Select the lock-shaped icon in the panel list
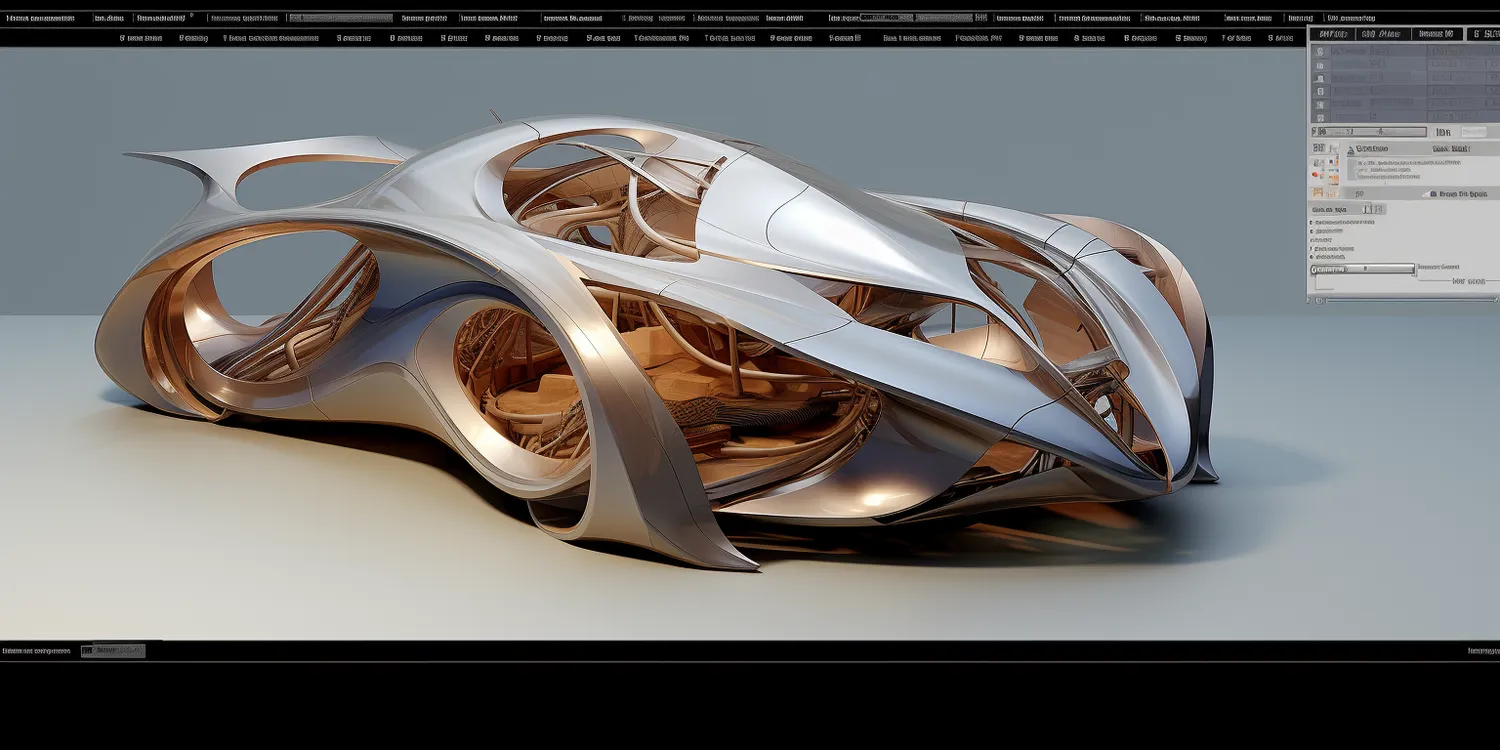The width and height of the screenshot is (1500, 750). (1320, 79)
